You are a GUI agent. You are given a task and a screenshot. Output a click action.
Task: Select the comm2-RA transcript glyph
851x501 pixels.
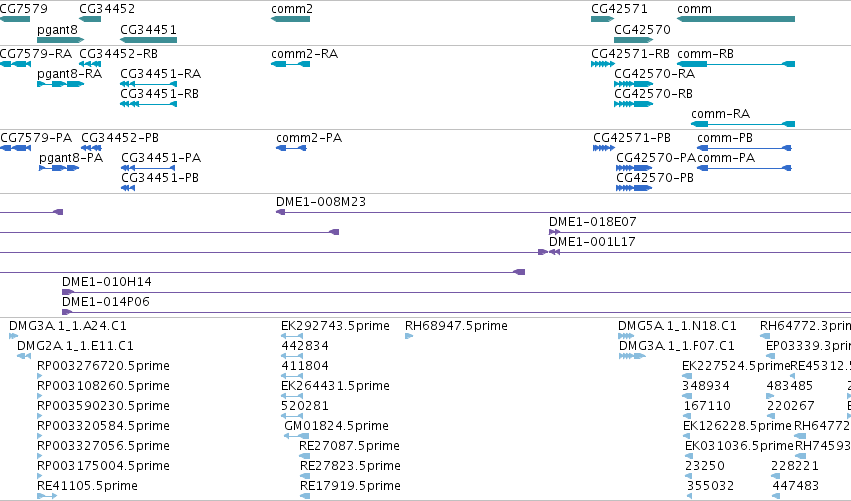pyautogui.click(x=290, y=64)
